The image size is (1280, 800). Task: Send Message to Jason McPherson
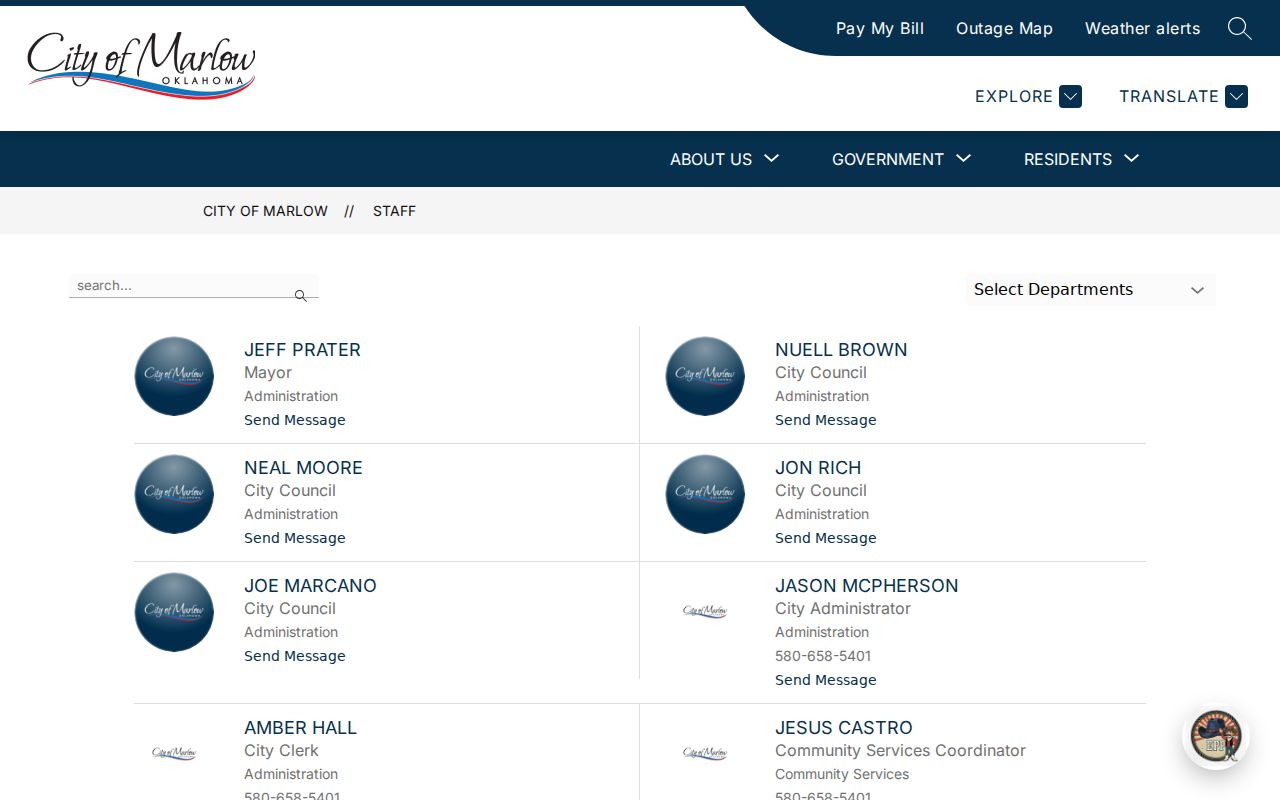[x=826, y=680]
